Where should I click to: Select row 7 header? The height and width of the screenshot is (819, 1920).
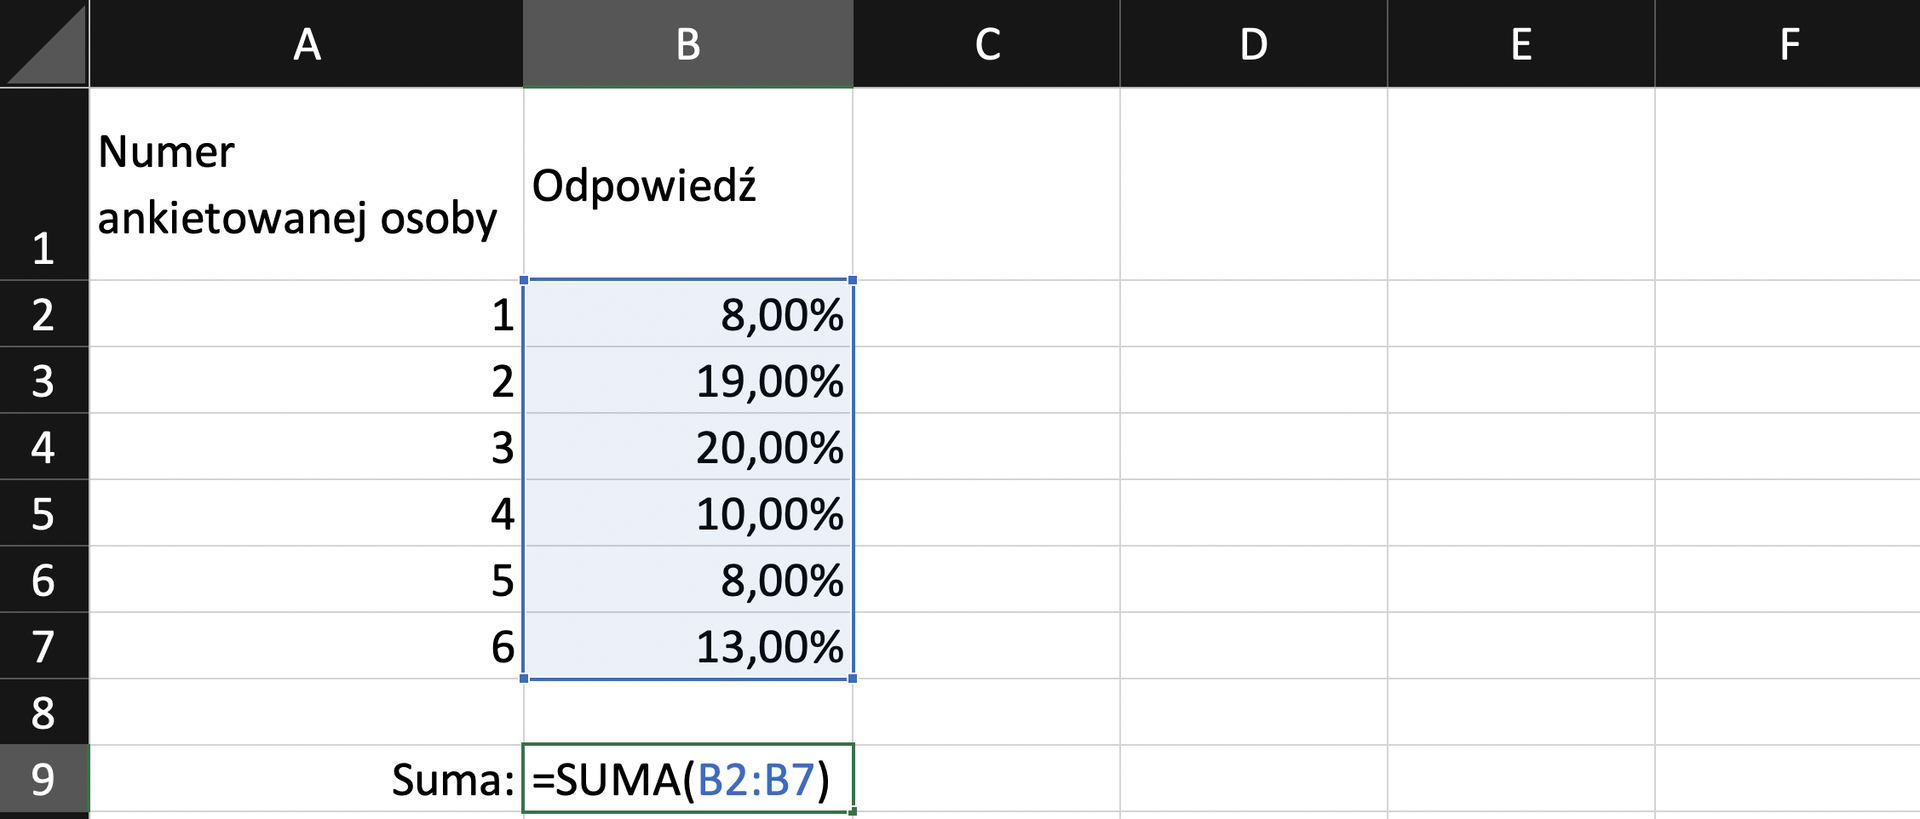44,646
